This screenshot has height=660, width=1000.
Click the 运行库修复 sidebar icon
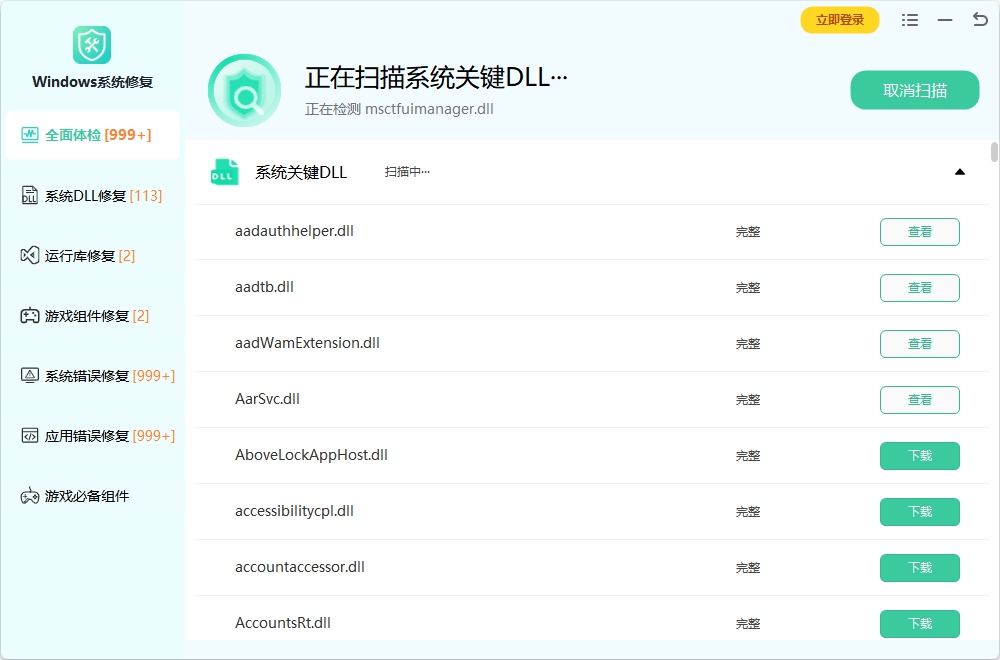pos(30,256)
